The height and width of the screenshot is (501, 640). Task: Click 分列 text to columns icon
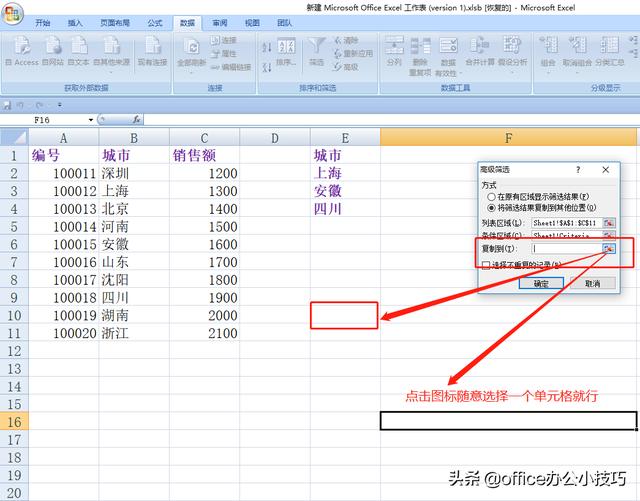(x=394, y=51)
